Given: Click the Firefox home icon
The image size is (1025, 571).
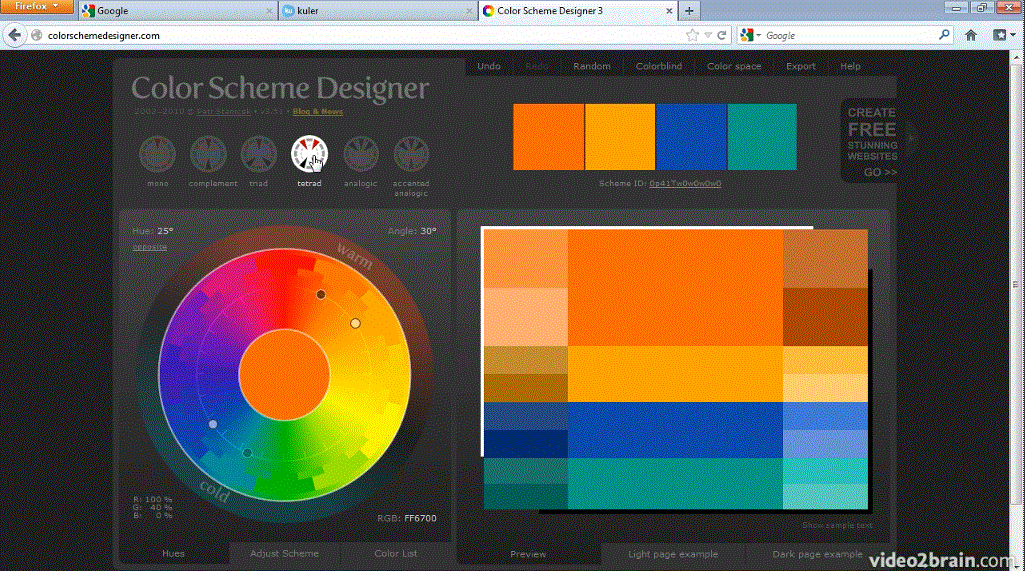Looking at the screenshot, I should [x=971, y=35].
